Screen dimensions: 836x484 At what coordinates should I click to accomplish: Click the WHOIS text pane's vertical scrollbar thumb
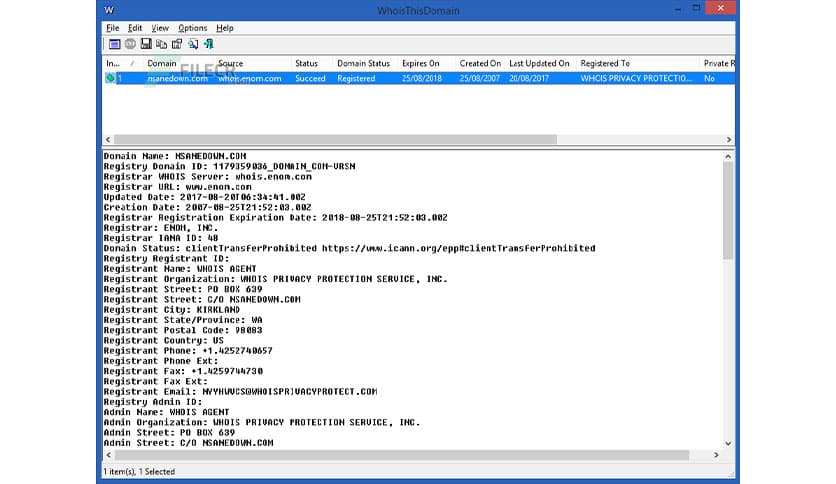coord(728,211)
